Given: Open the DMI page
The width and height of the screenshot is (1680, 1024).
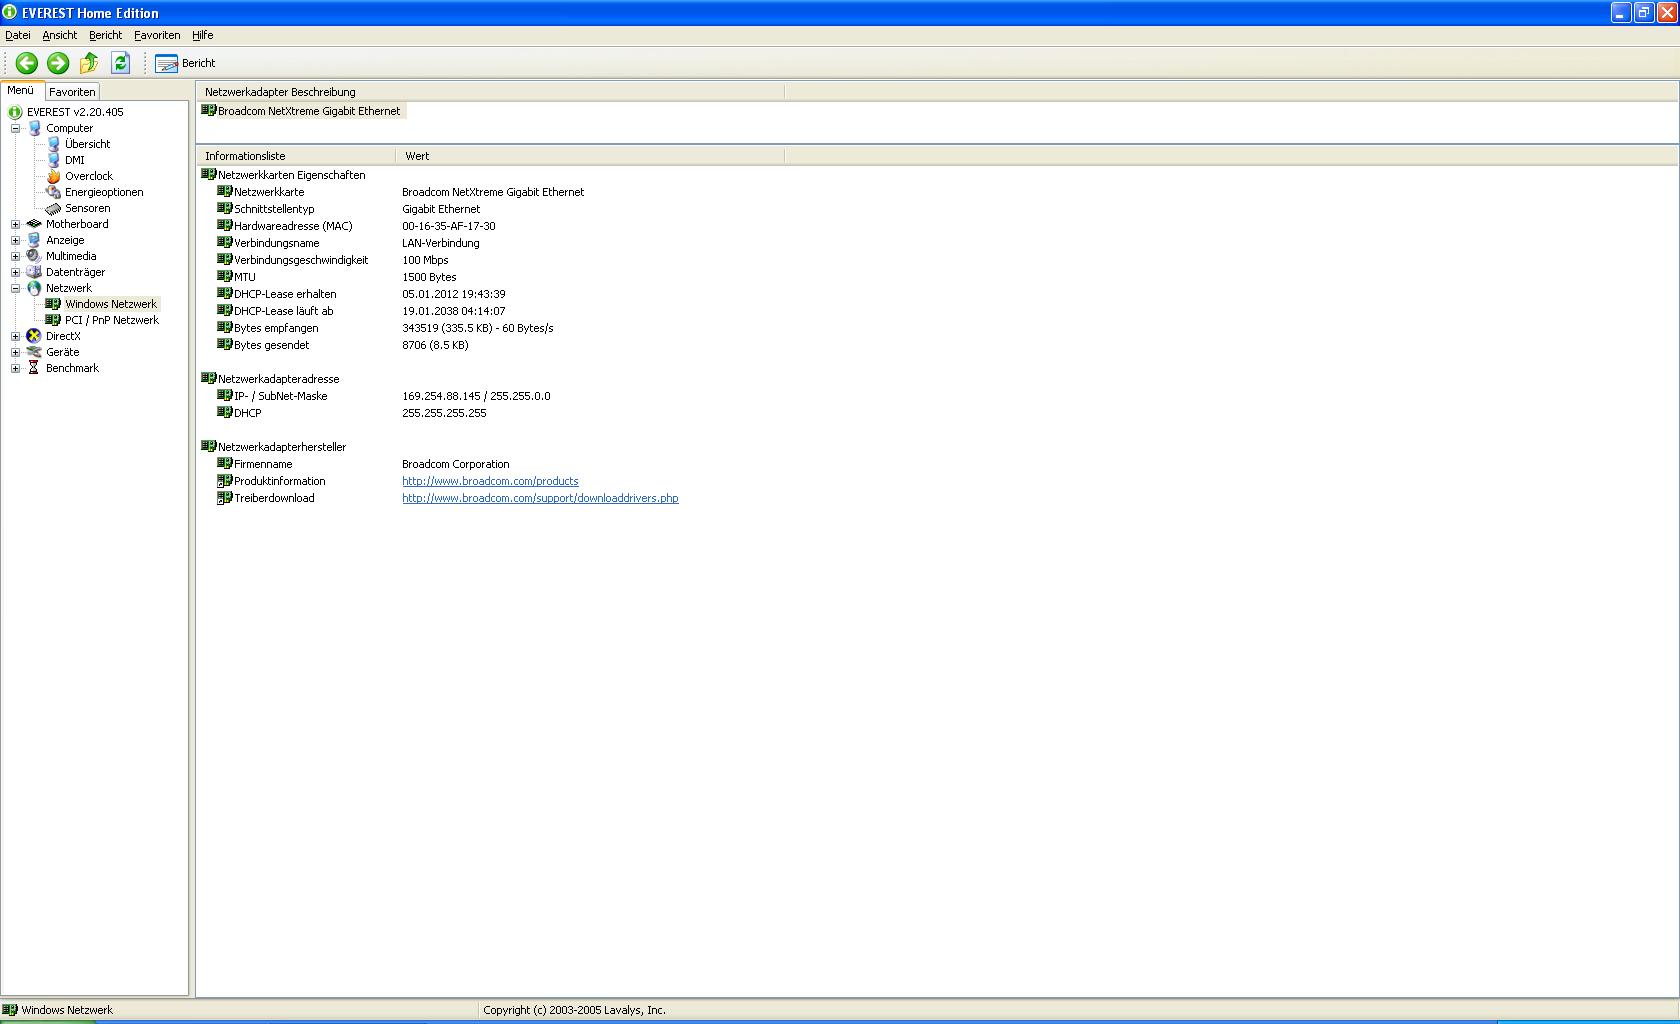Looking at the screenshot, I should (74, 160).
